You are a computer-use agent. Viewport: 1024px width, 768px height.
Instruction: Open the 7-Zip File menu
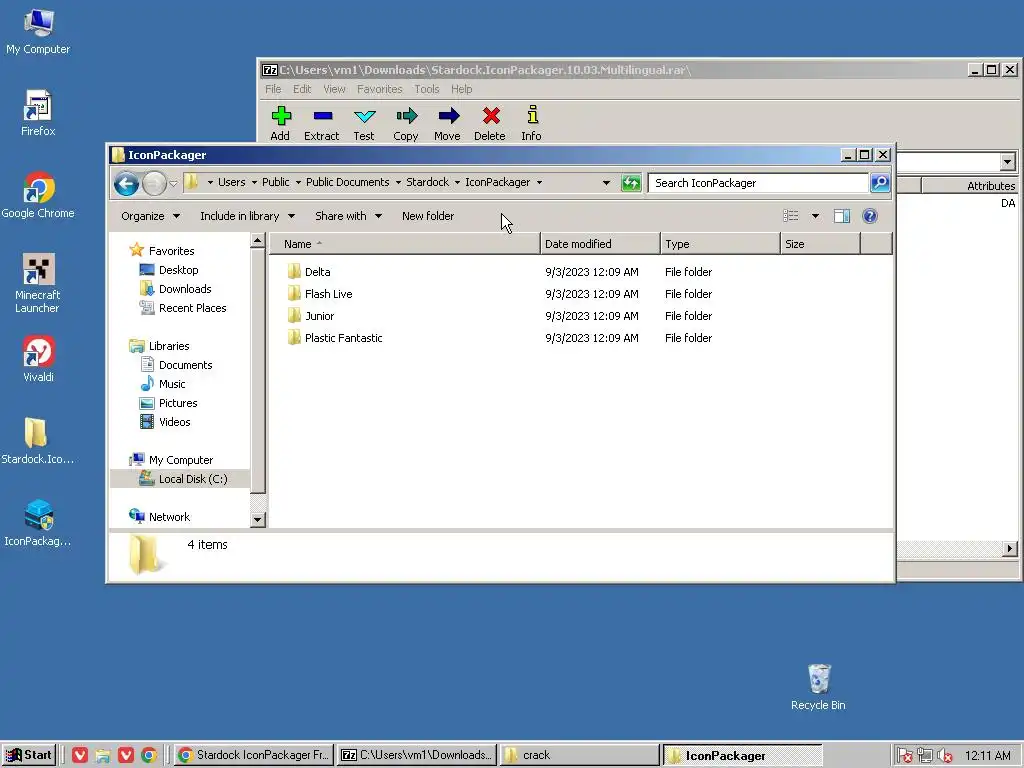point(273,89)
